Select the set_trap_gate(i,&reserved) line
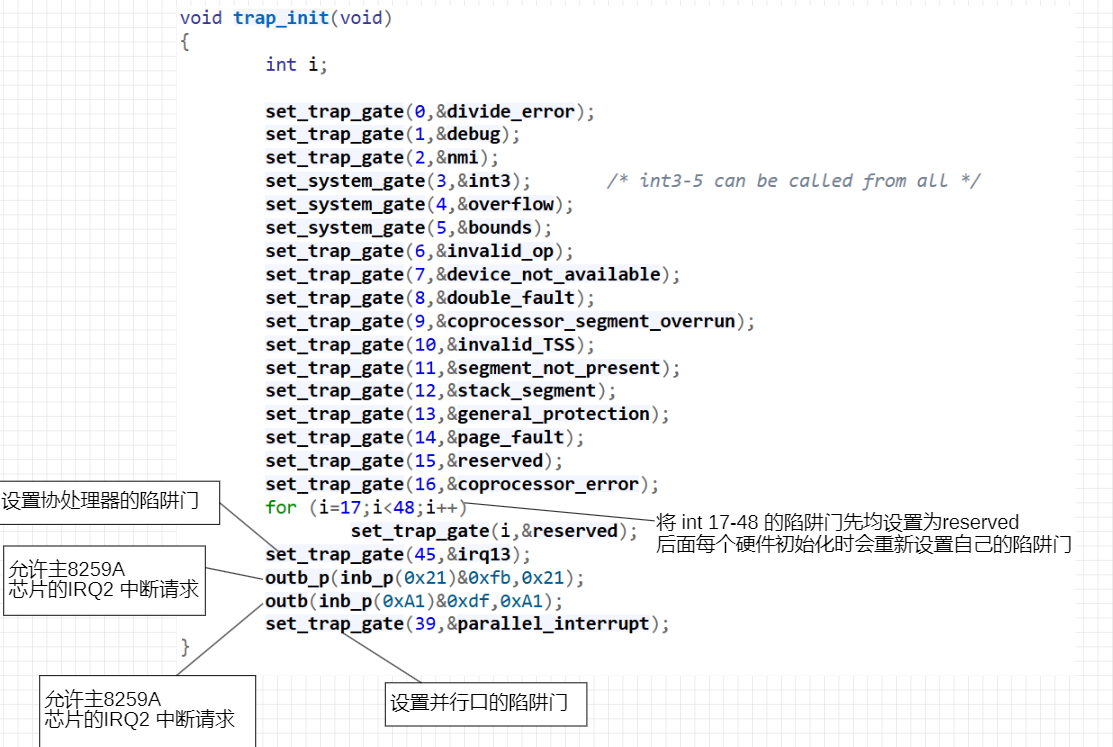Image resolution: width=1113 pixels, height=747 pixels. pyautogui.click(x=493, y=531)
